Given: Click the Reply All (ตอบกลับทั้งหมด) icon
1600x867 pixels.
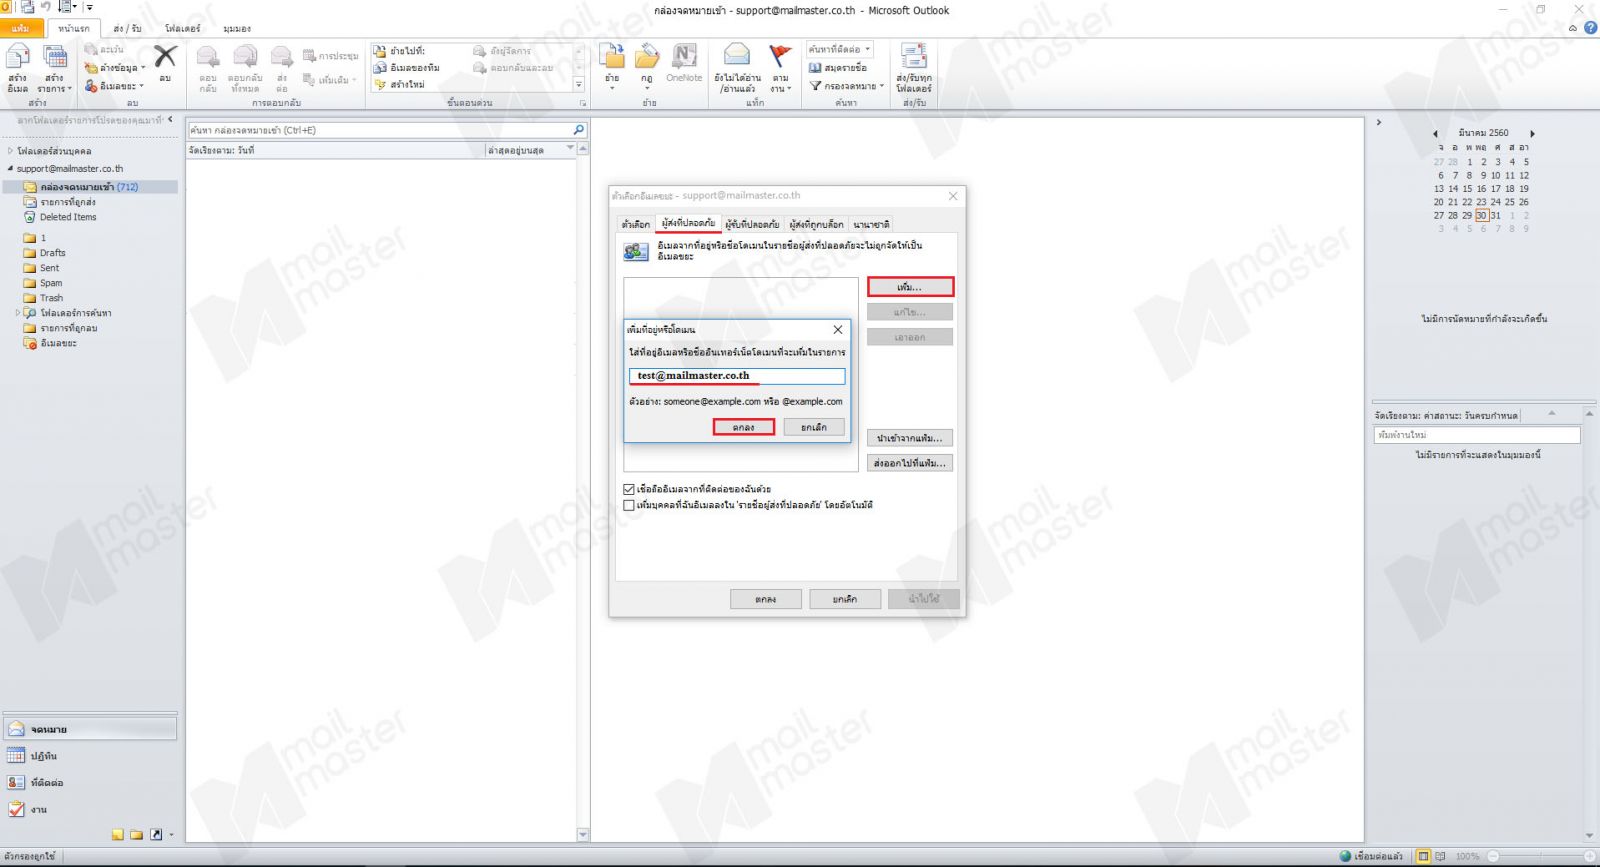Looking at the screenshot, I should tap(245, 57).
